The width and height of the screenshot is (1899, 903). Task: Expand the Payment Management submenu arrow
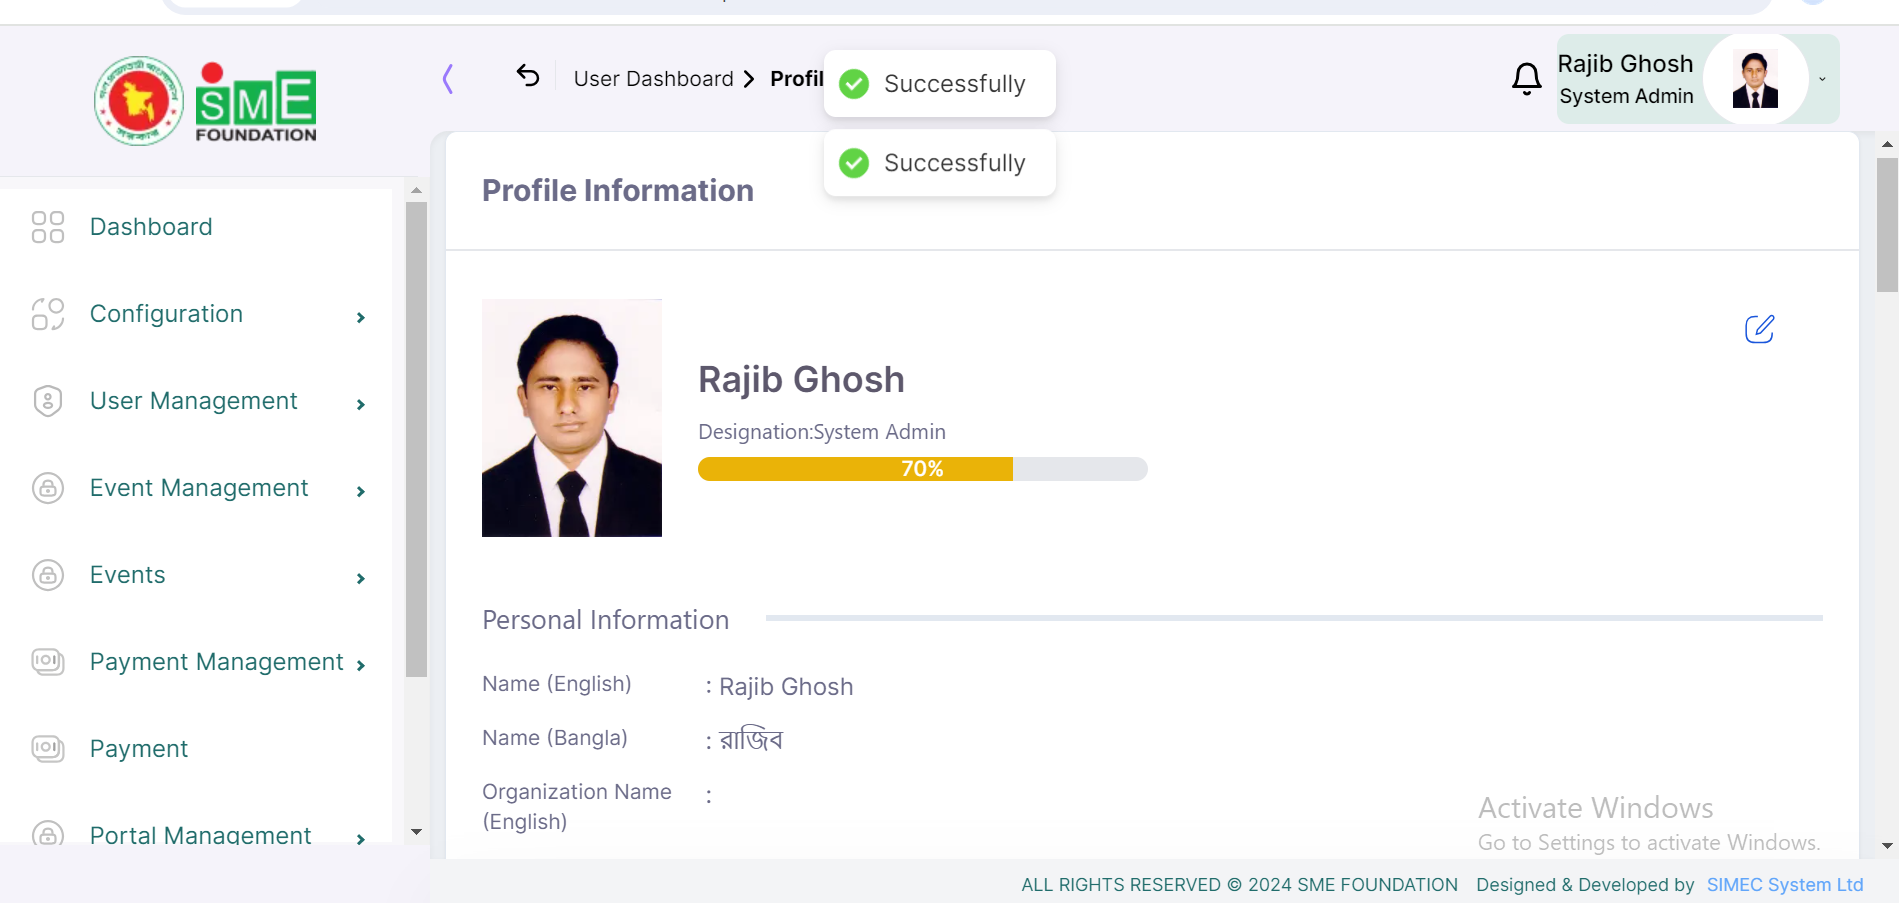point(361,666)
